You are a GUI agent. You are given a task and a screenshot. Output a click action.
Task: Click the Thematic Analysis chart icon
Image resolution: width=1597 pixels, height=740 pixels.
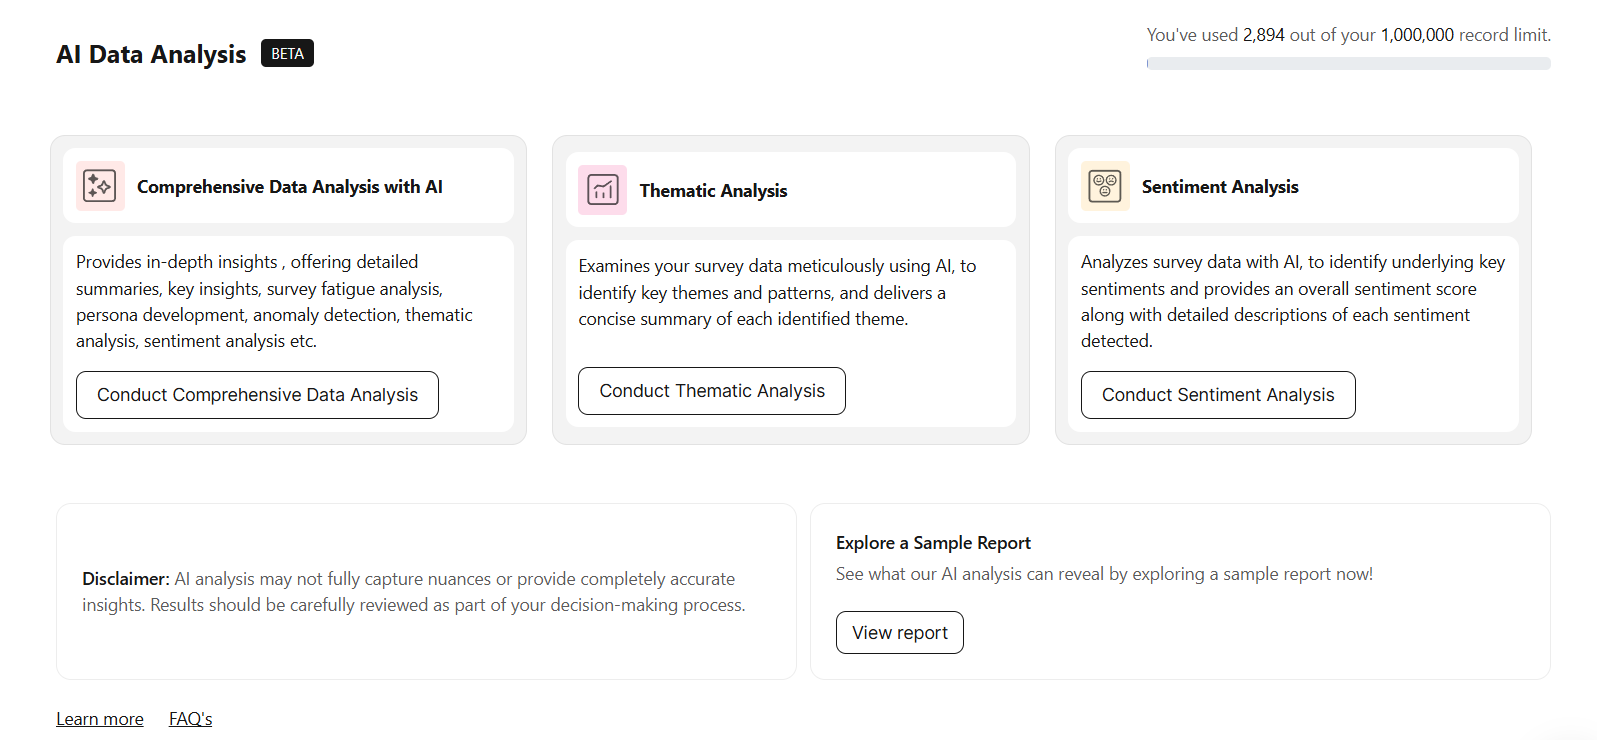click(602, 190)
